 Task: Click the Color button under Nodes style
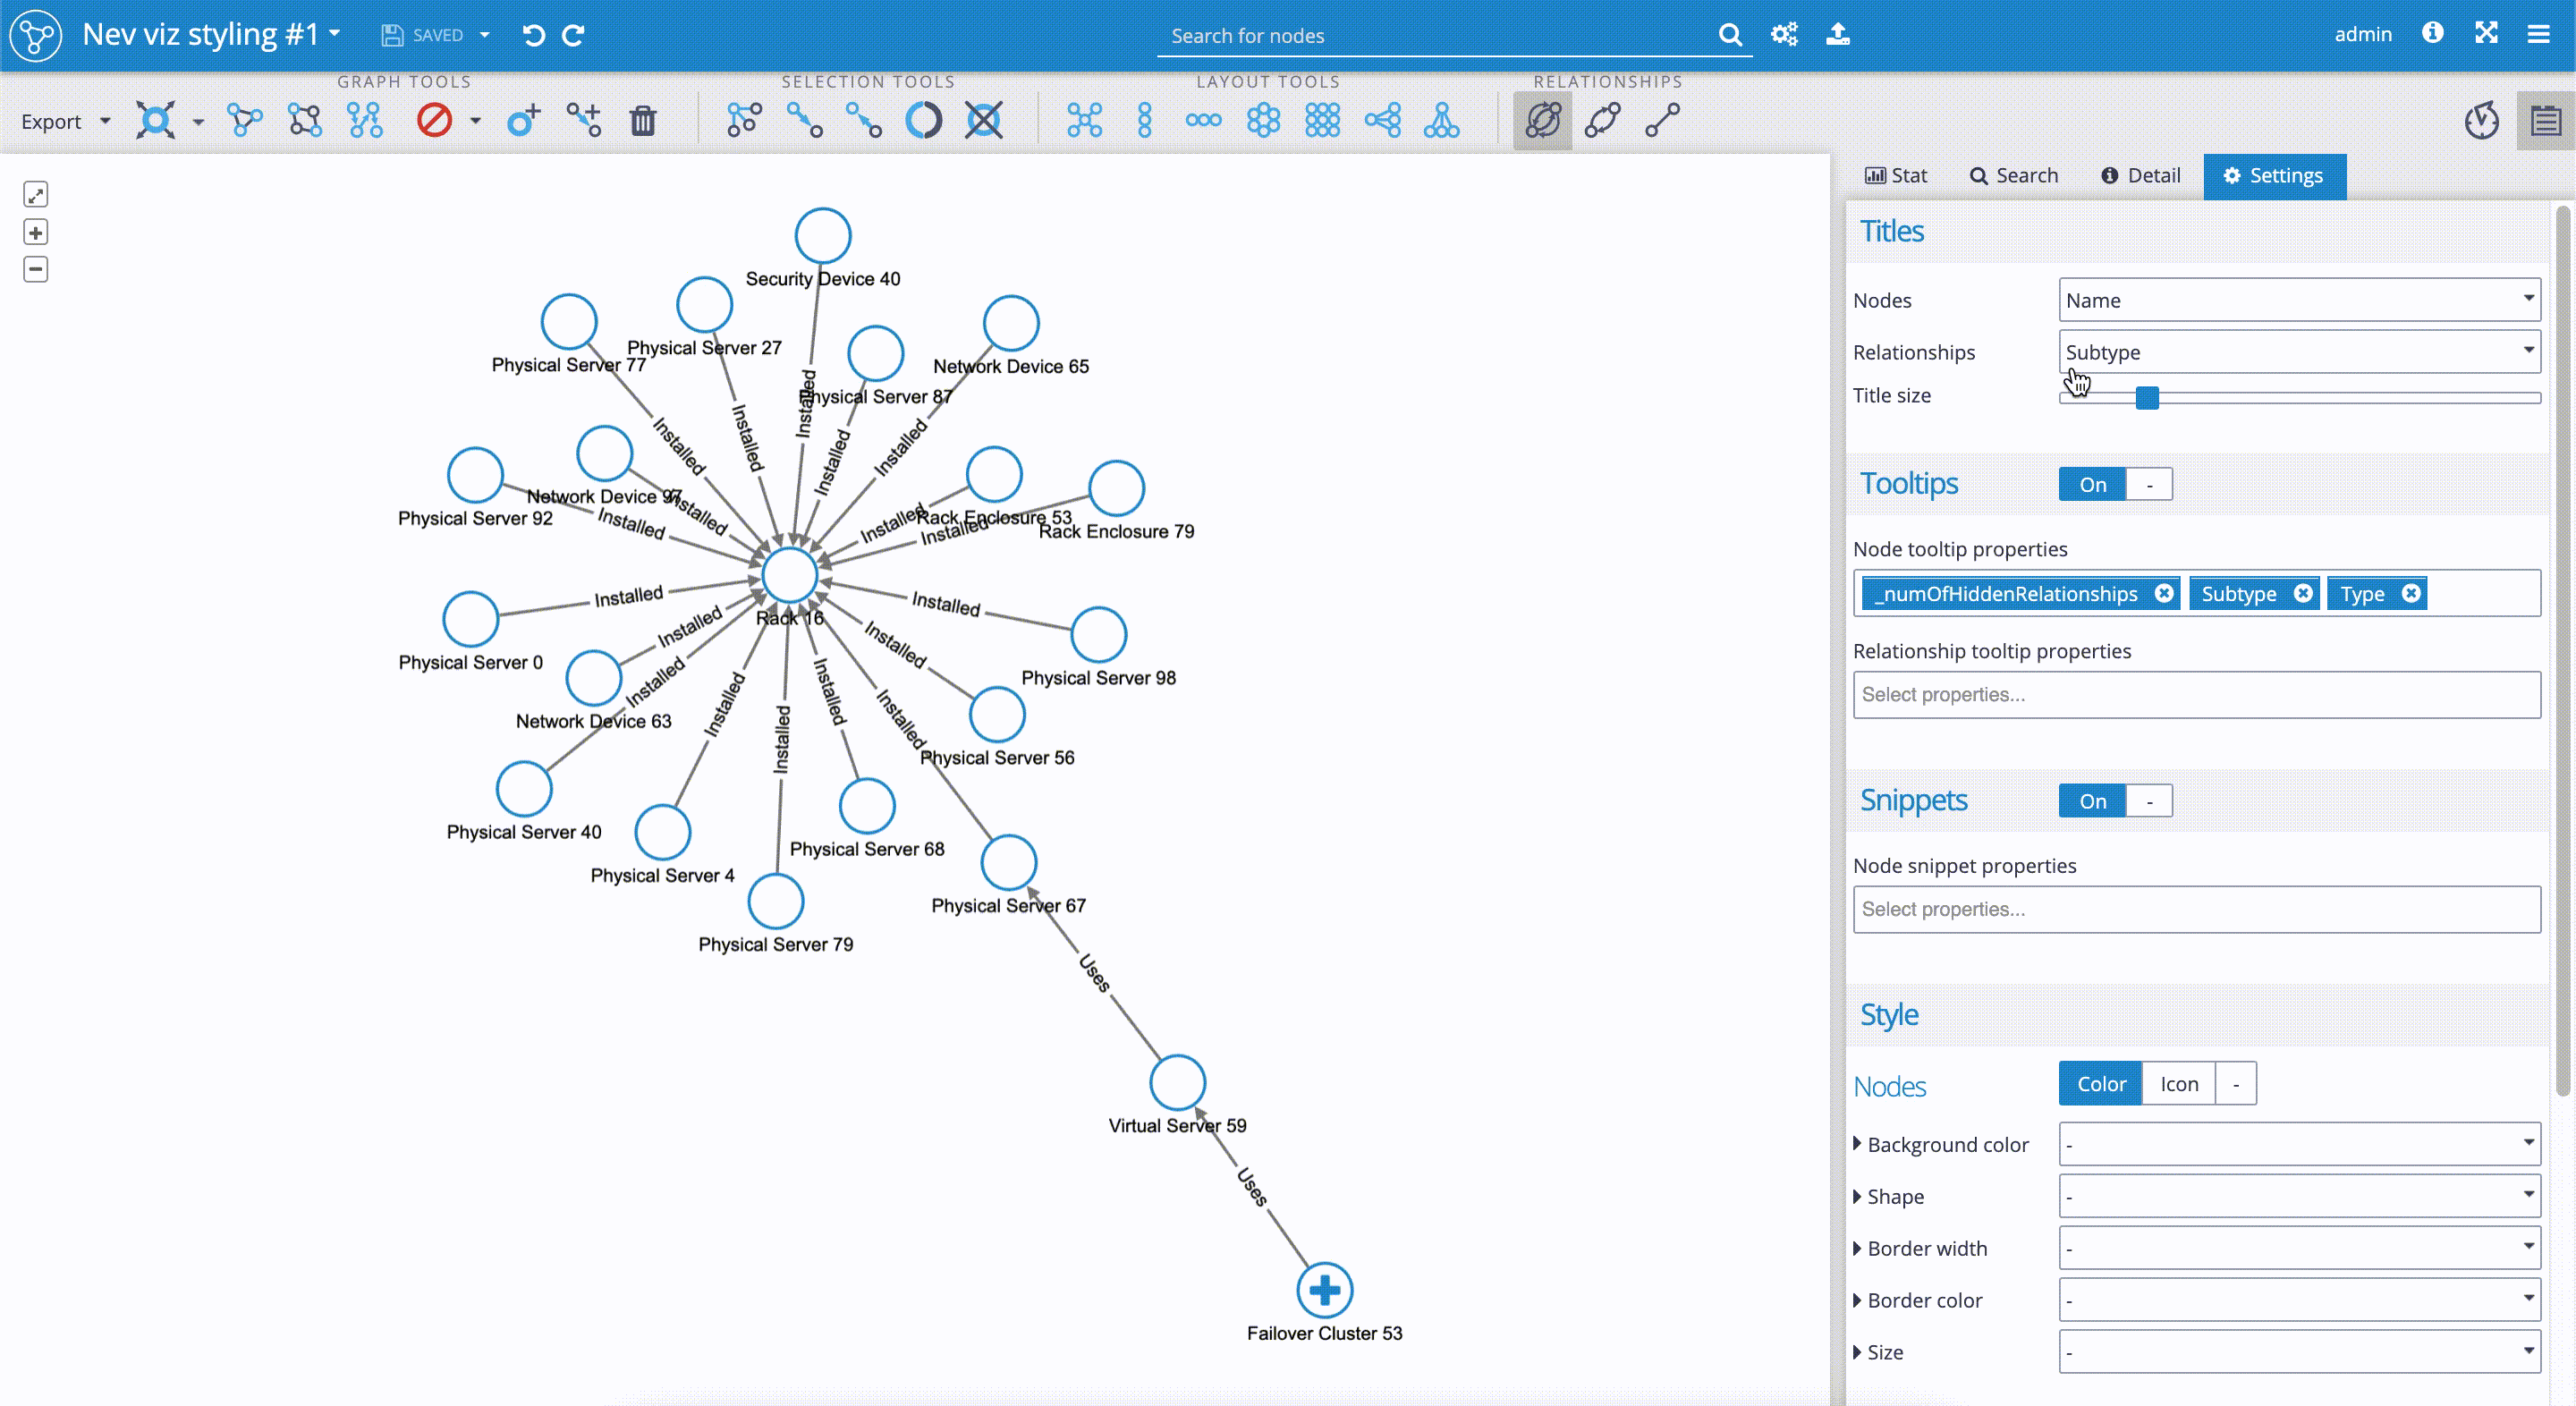(x=2102, y=1084)
